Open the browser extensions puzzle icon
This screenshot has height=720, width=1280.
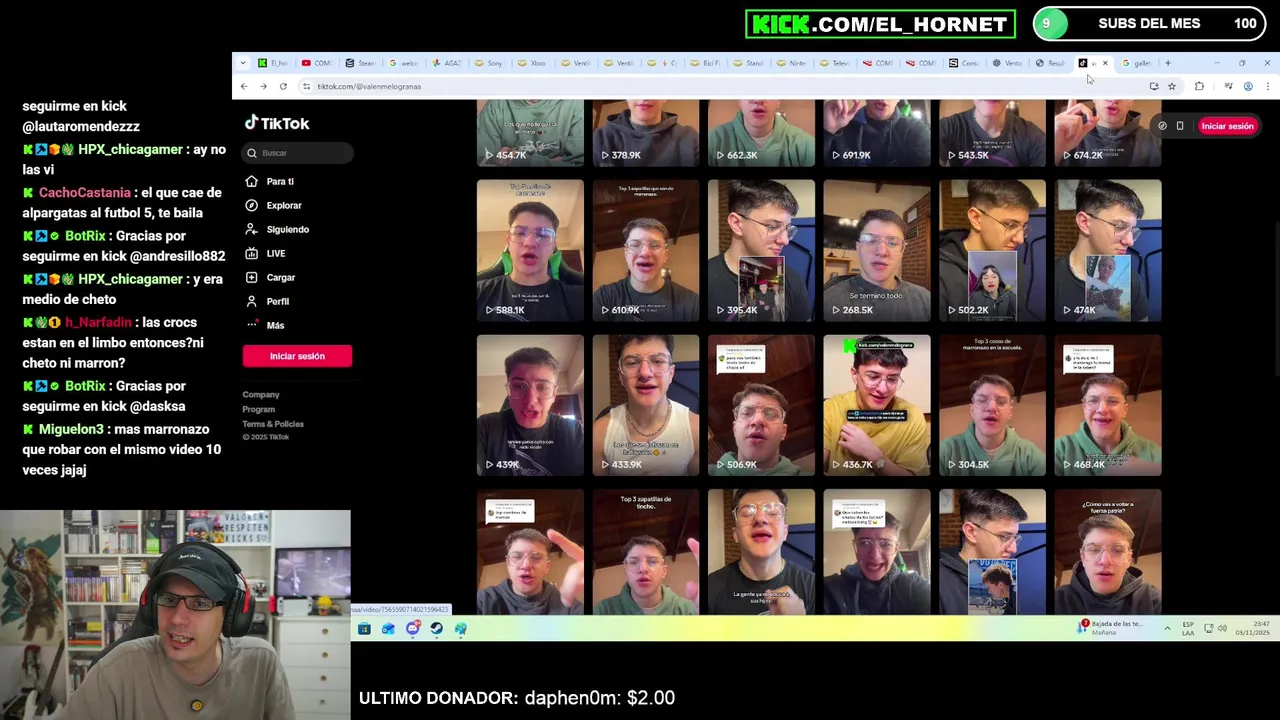pos(1199,86)
